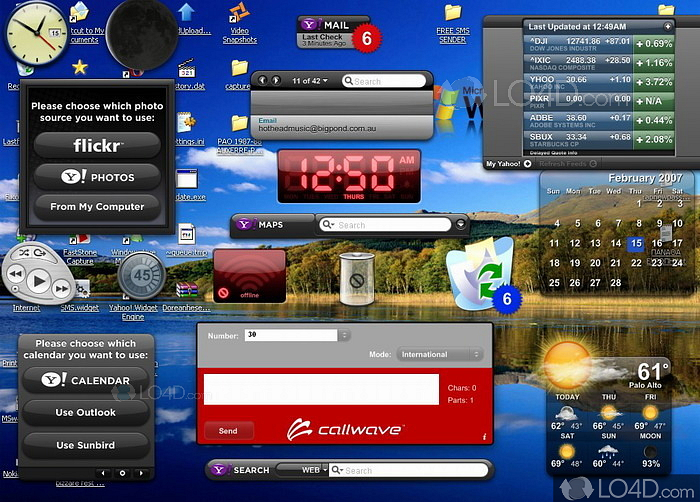Go to next page in calendar chooser widget

click(142, 473)
